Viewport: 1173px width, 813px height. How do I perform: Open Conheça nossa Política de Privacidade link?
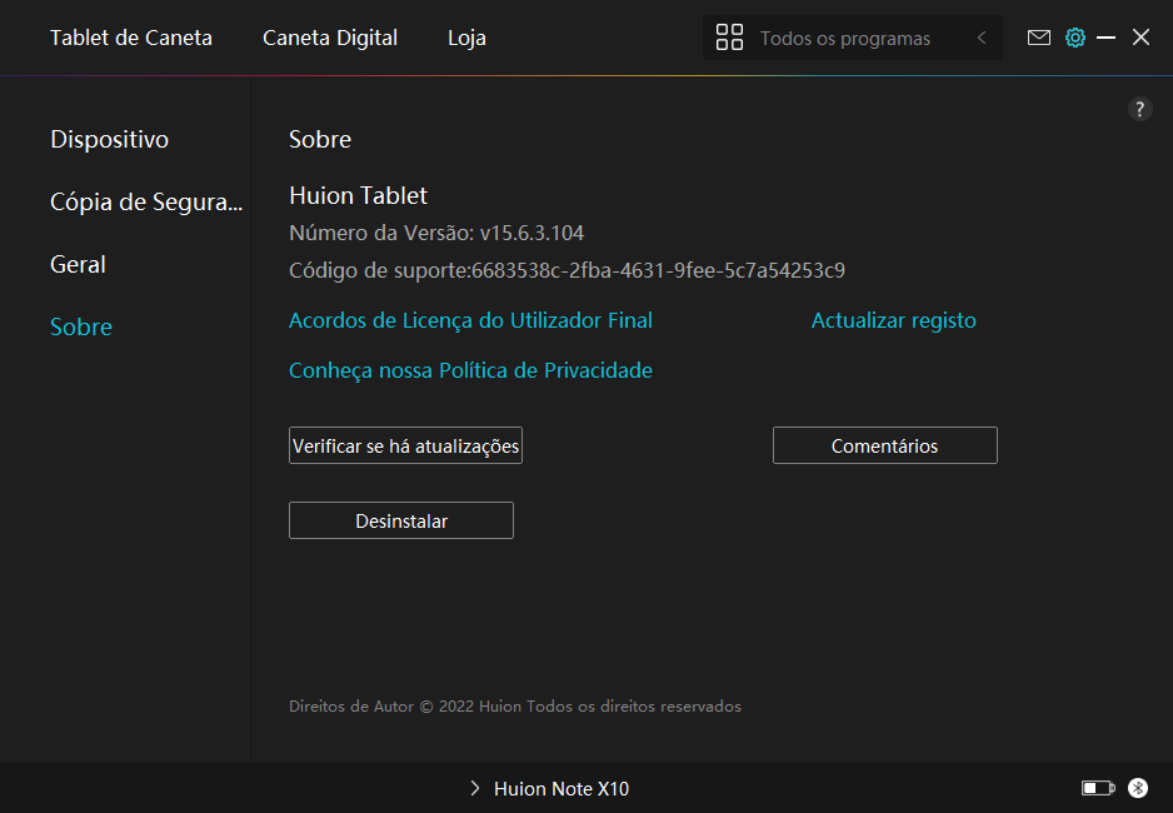(x=470, y=371)
